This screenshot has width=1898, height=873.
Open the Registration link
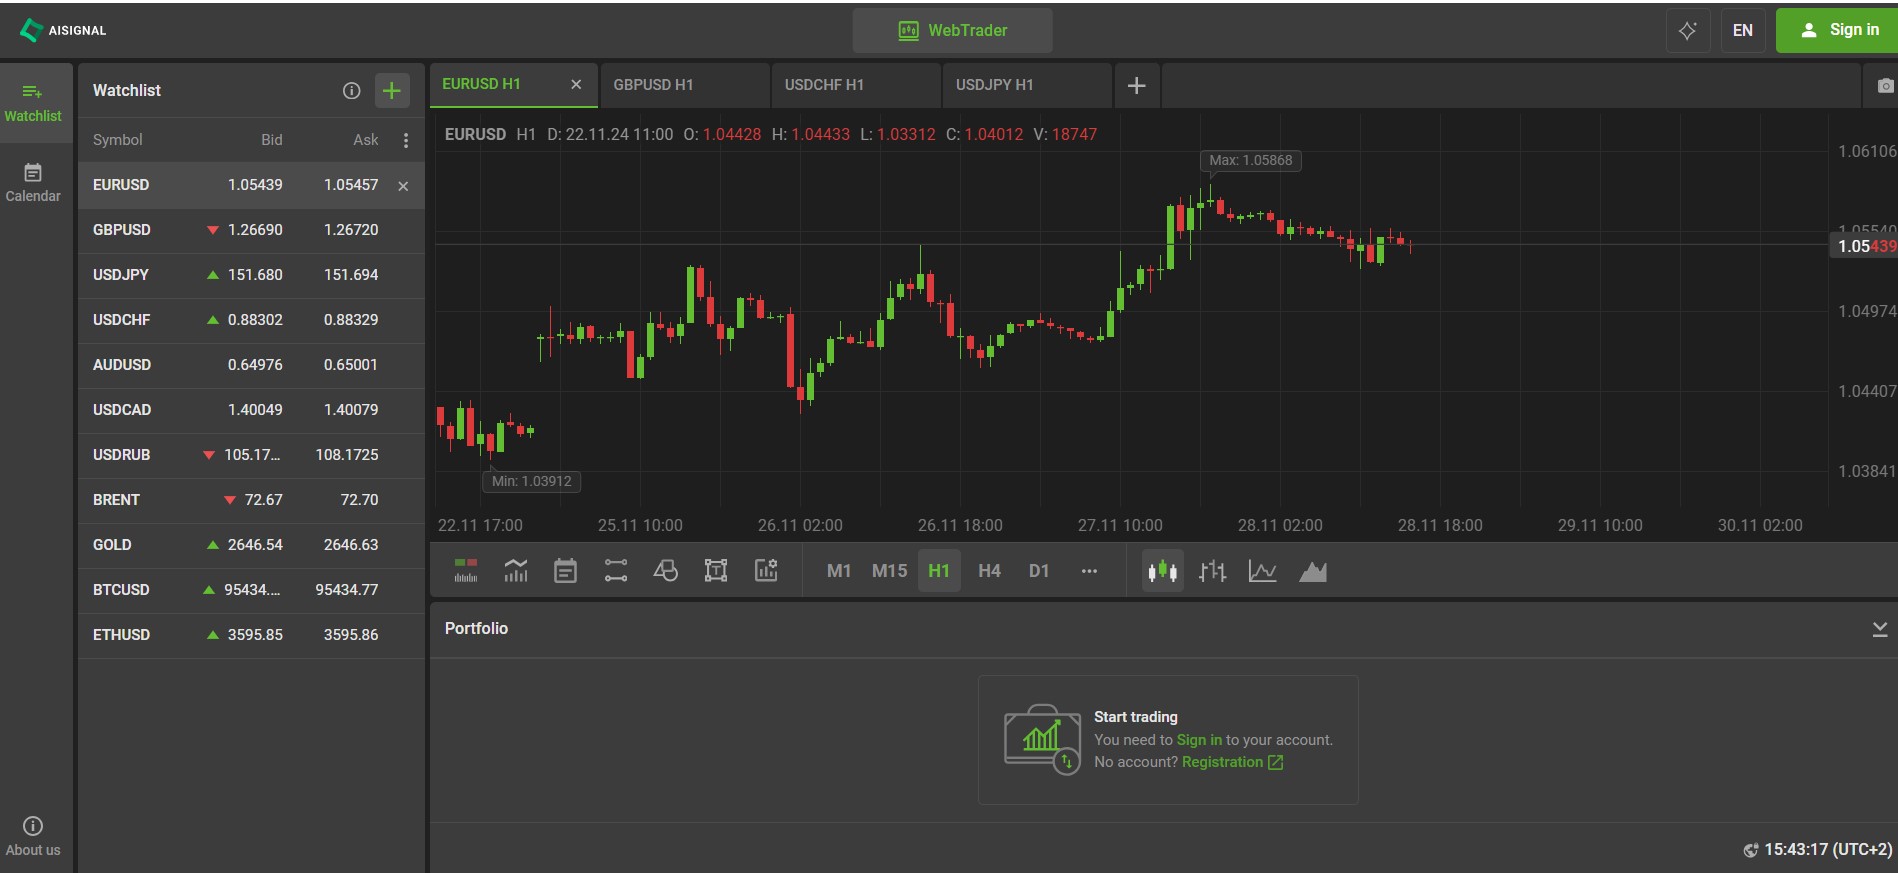1232,762
